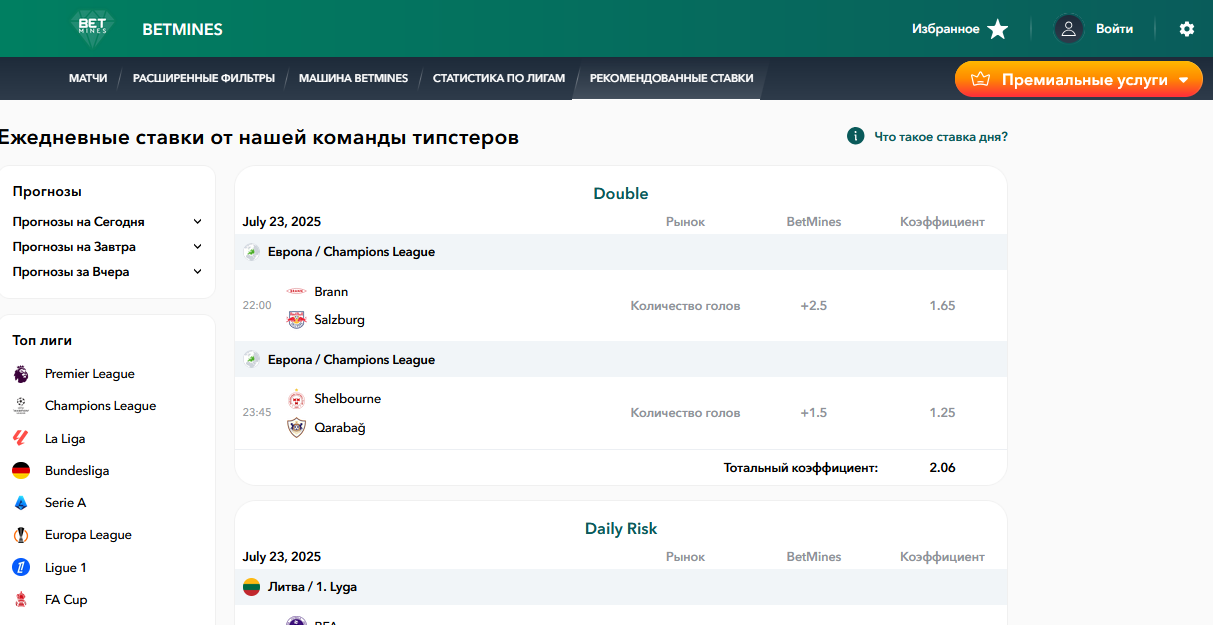Select Bundesliga in top leagues

point(77,471)
